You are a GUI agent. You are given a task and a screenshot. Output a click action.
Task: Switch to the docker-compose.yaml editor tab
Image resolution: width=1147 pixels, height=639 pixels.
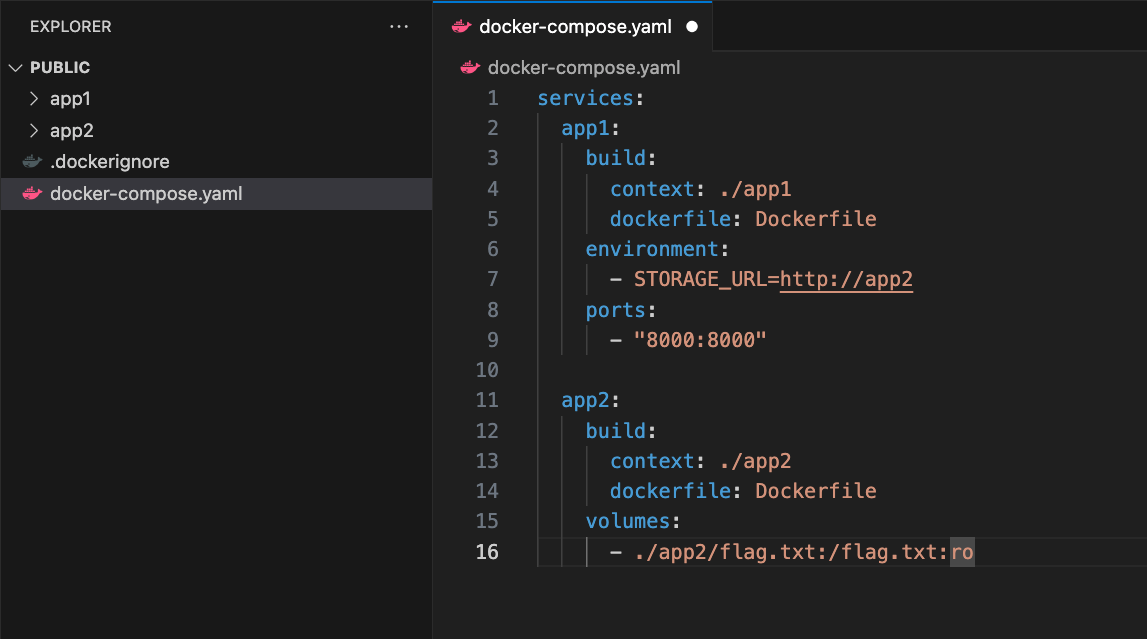tap(574, 27)
